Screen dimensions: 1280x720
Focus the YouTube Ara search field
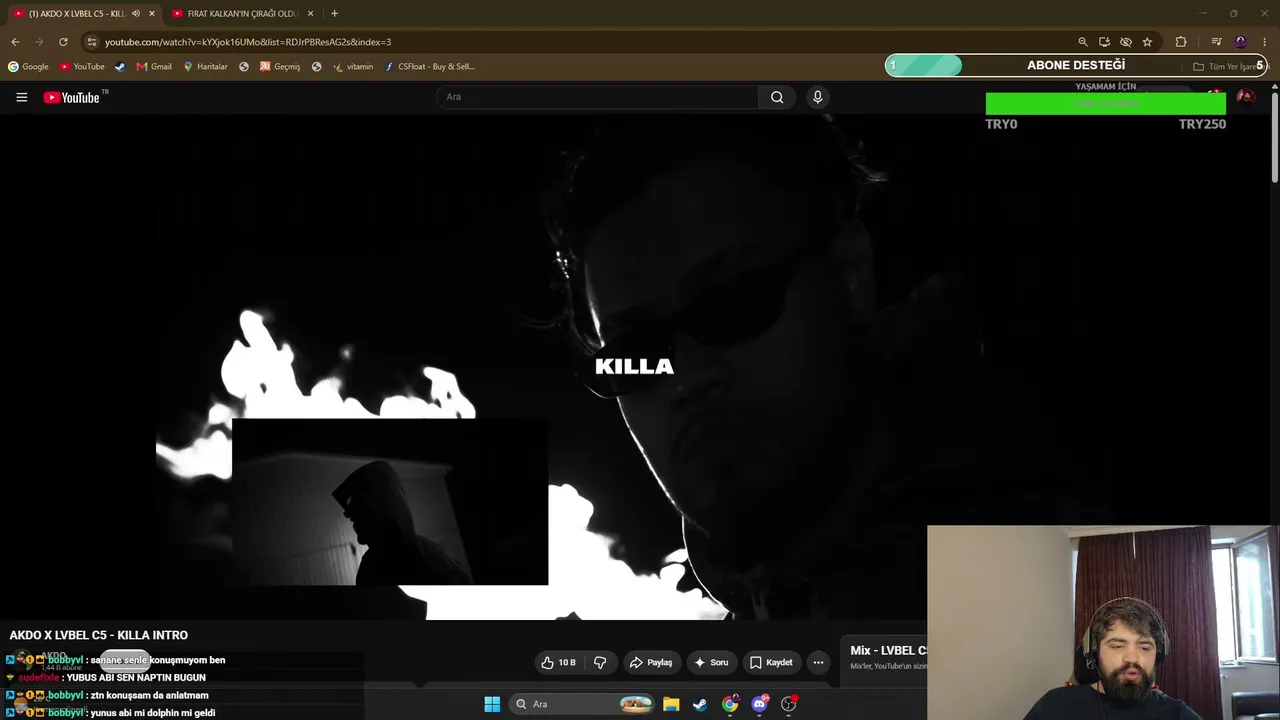(x=597, y=97)
